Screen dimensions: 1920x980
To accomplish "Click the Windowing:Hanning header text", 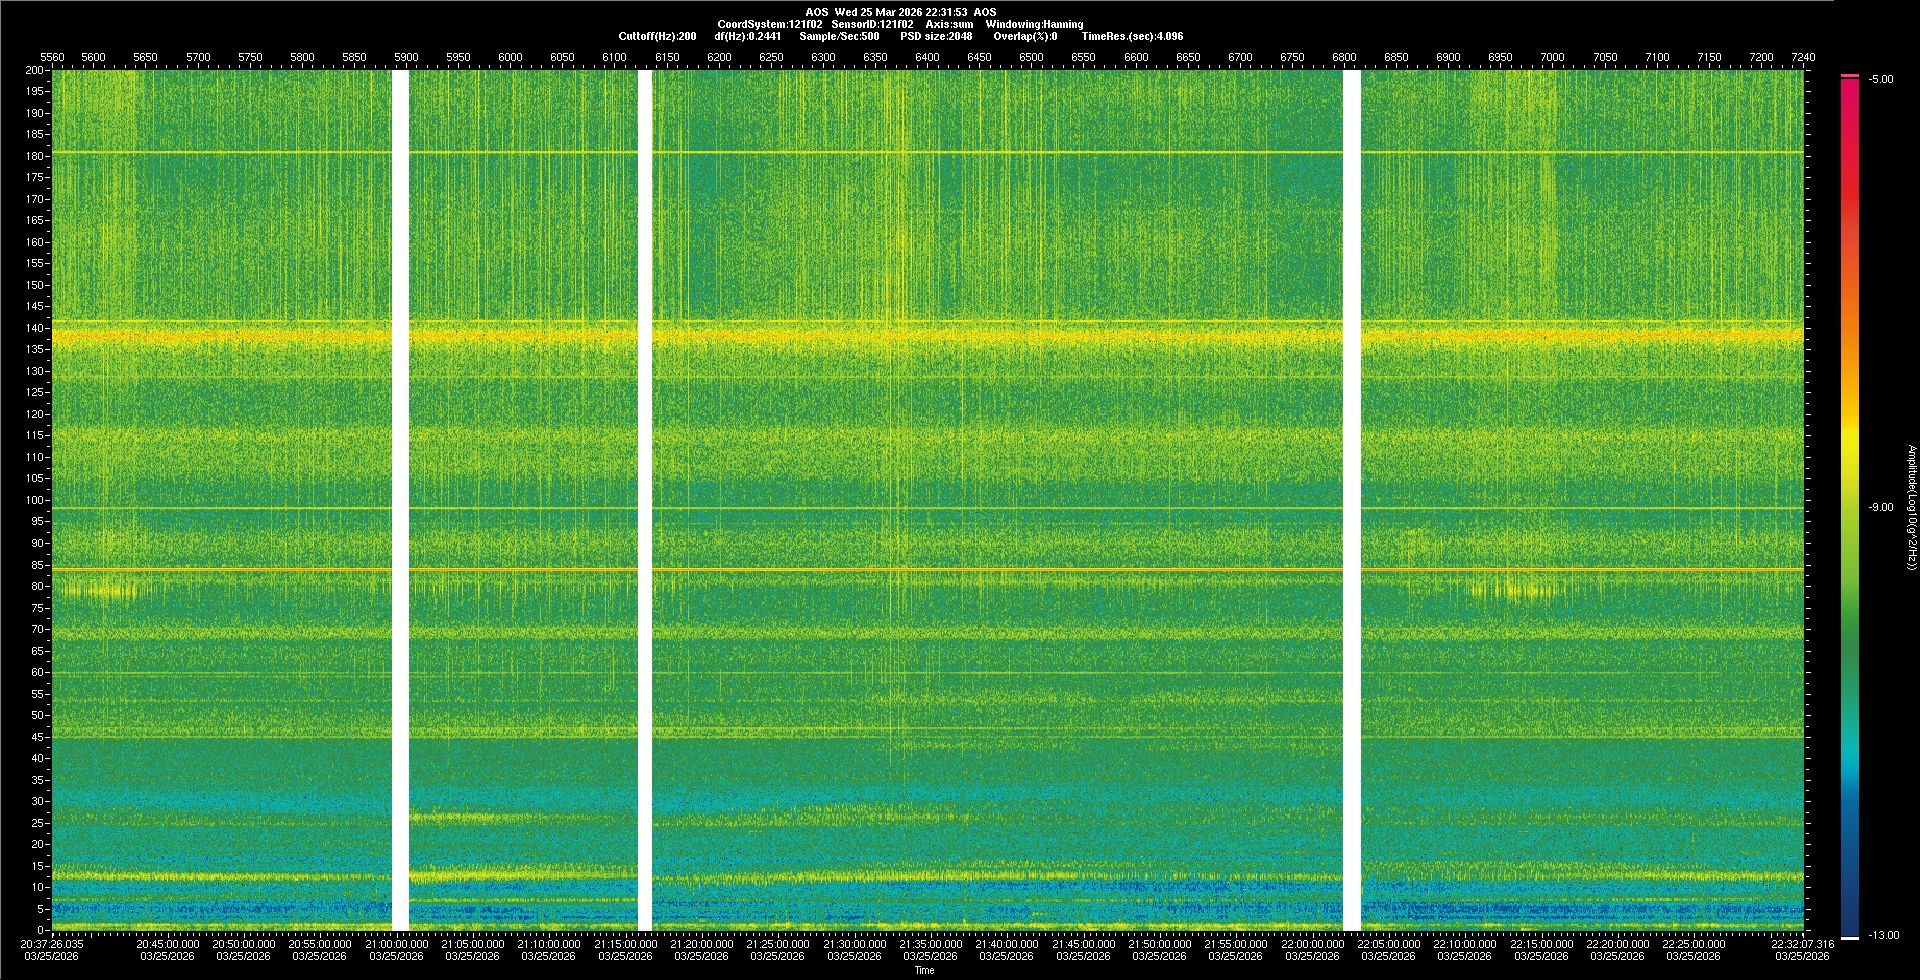I will [1034, 24].
